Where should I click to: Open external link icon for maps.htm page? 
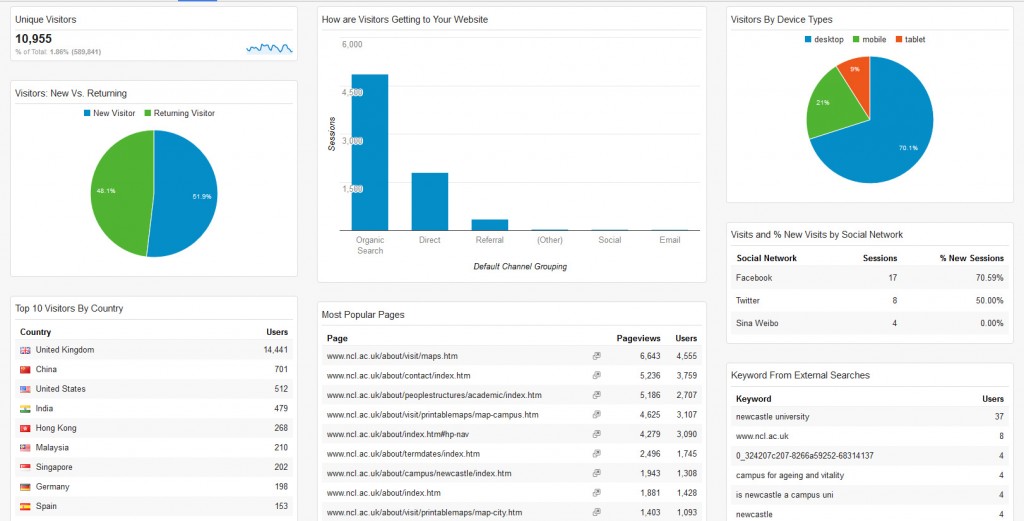click(596, 356)
